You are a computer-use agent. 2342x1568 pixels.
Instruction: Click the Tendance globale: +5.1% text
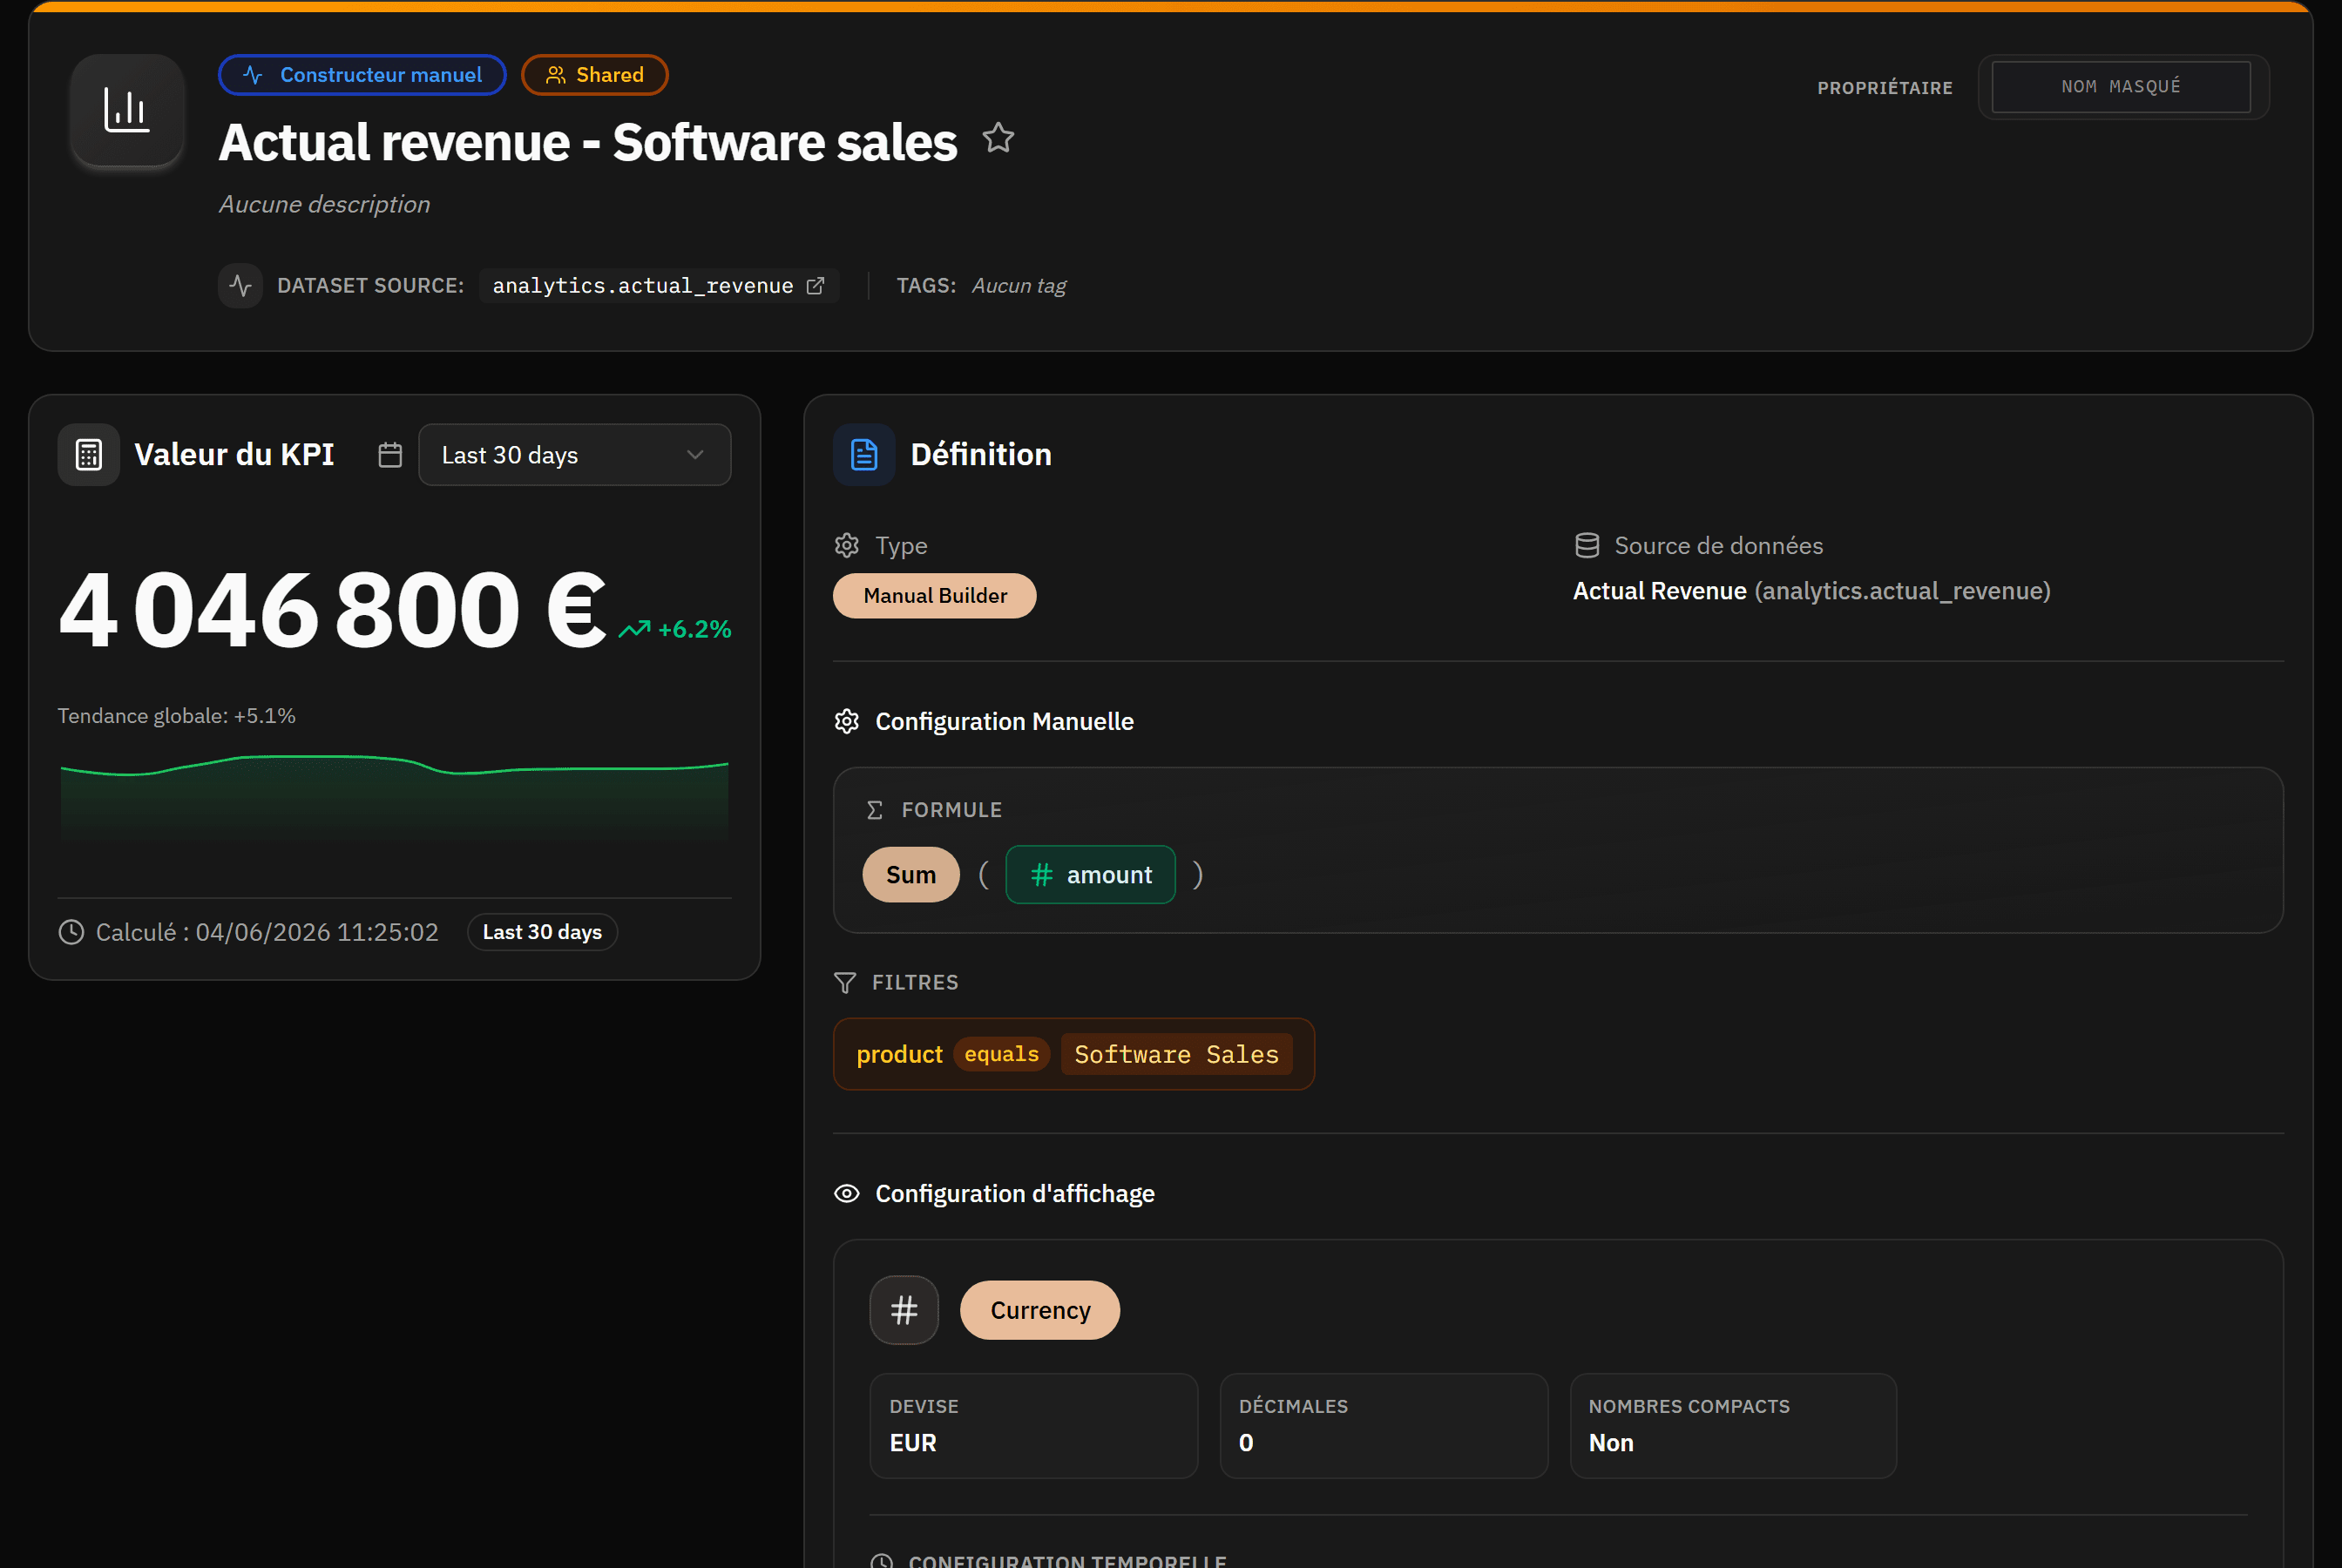[176, 716]
